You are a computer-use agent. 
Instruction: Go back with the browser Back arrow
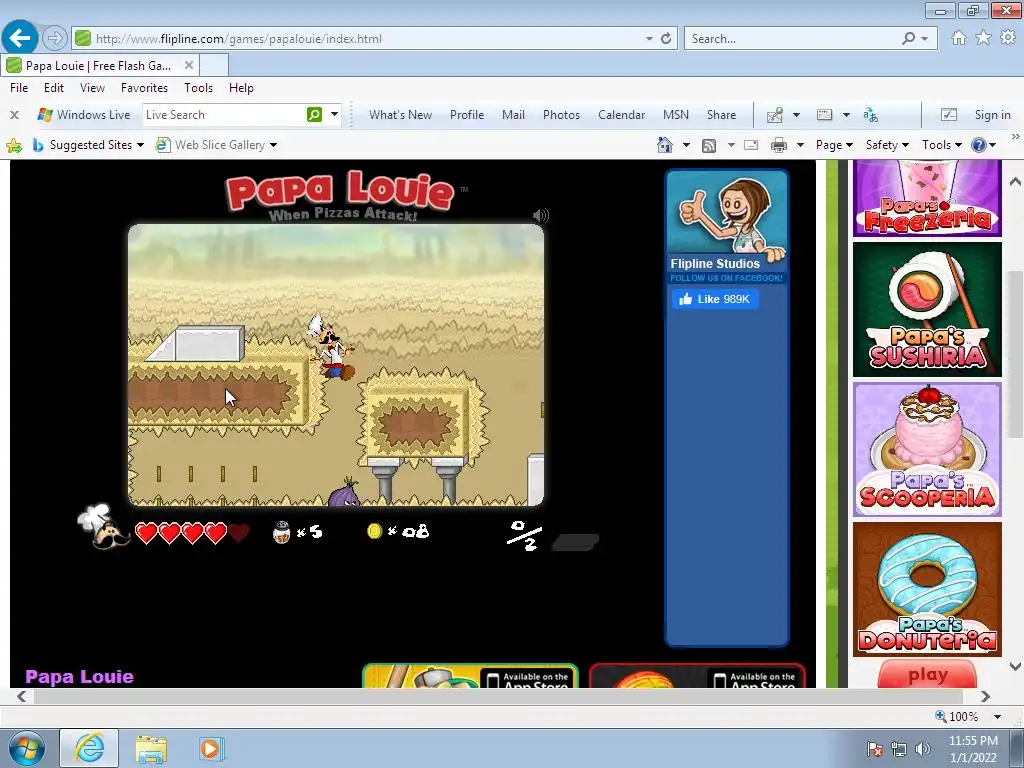[x=20, y=38]
